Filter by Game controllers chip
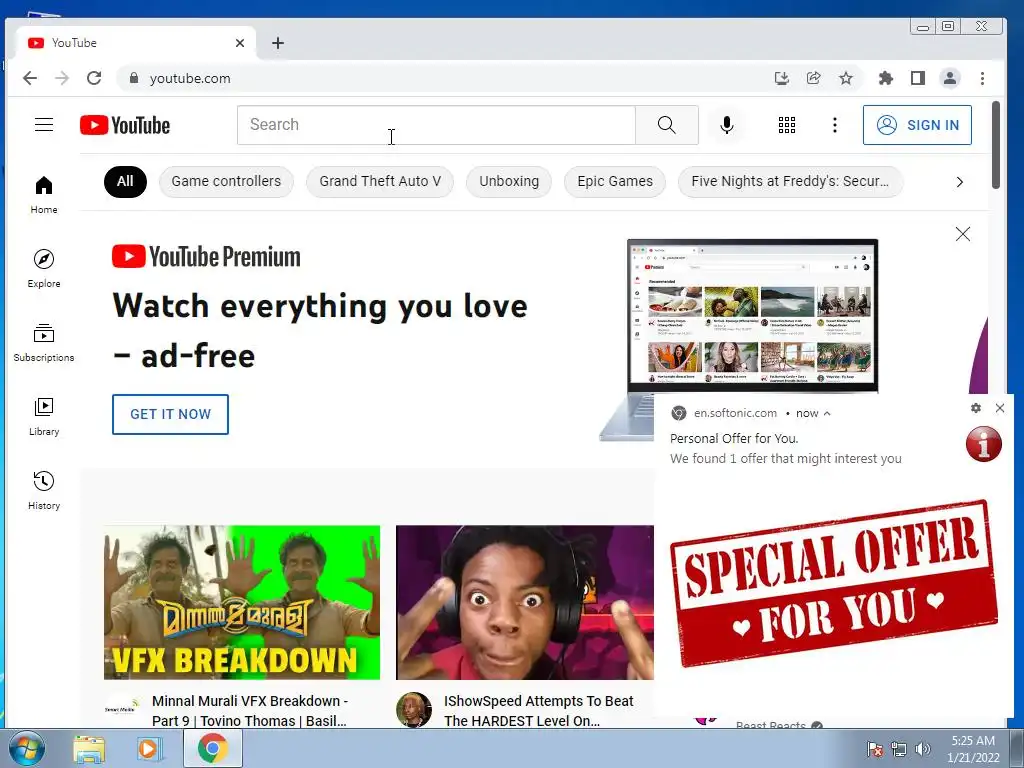Screen dimensions: 1024x768 [x=226, y=182]
